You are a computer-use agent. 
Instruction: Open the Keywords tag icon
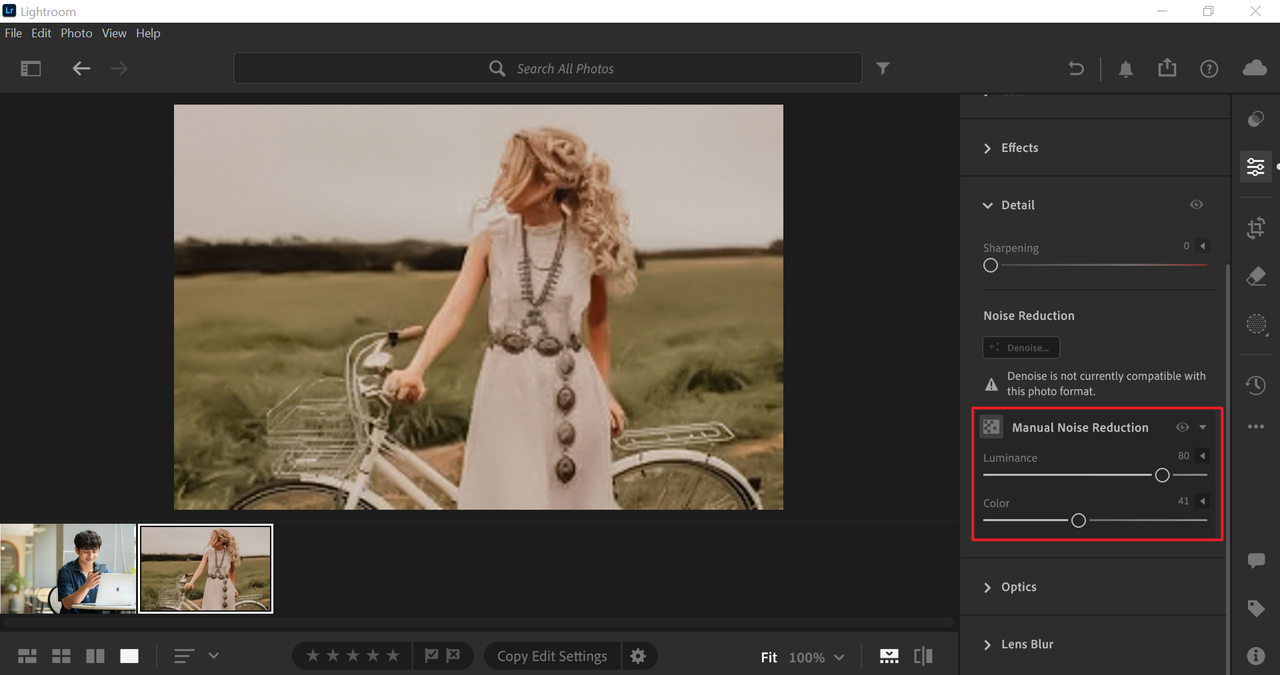point(1256,609)
